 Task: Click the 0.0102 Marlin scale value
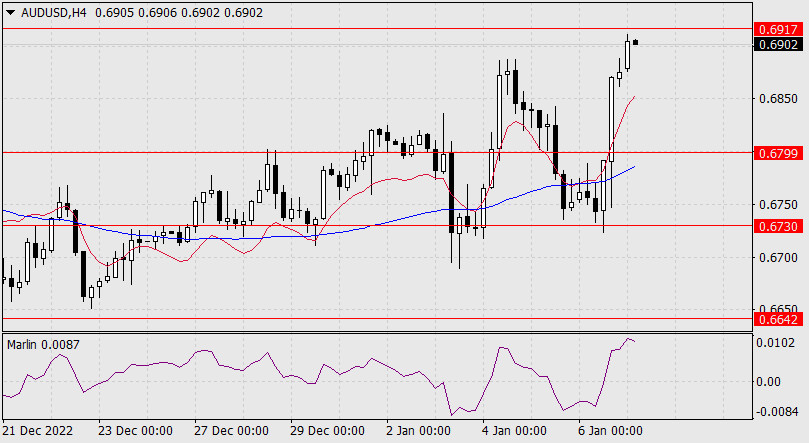775,343
